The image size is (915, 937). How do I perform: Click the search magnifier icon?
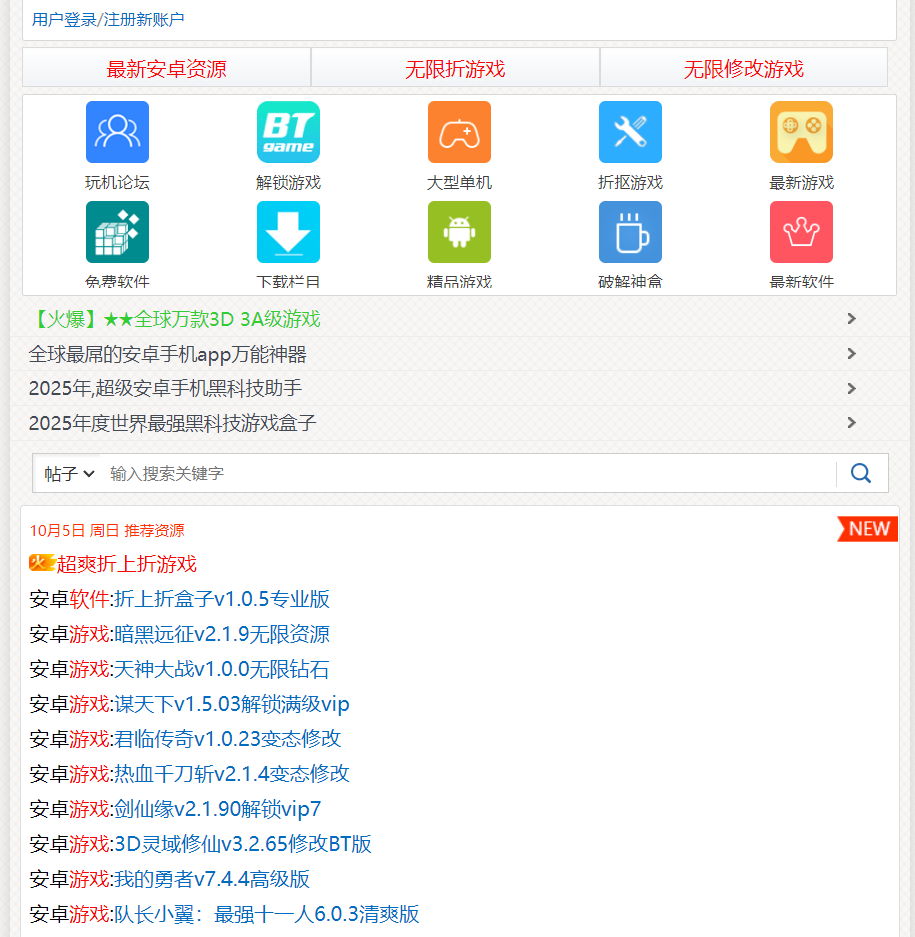coord(861,472)
